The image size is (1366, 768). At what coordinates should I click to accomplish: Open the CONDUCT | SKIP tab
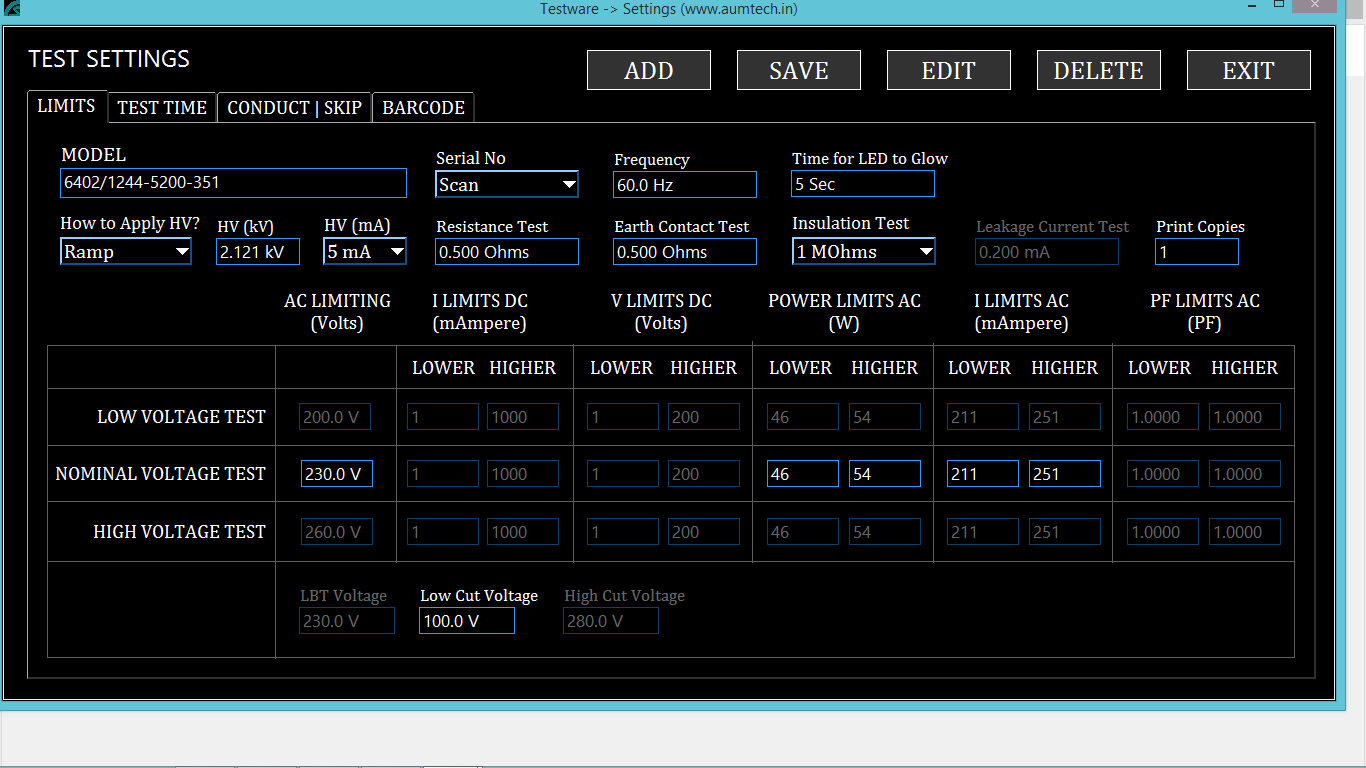(x=294, y=108)
